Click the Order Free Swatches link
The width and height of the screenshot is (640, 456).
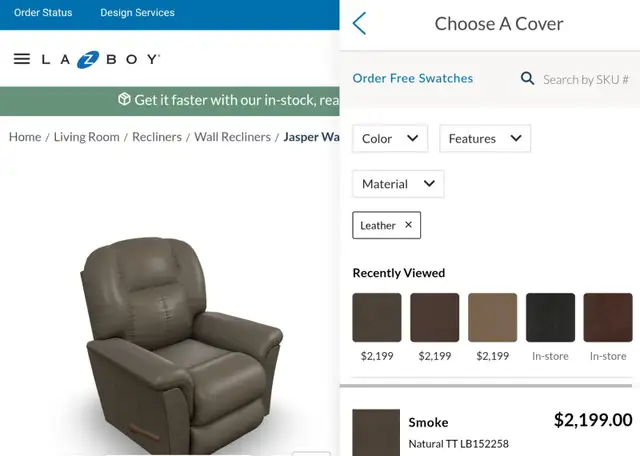[x=413, y=78]
